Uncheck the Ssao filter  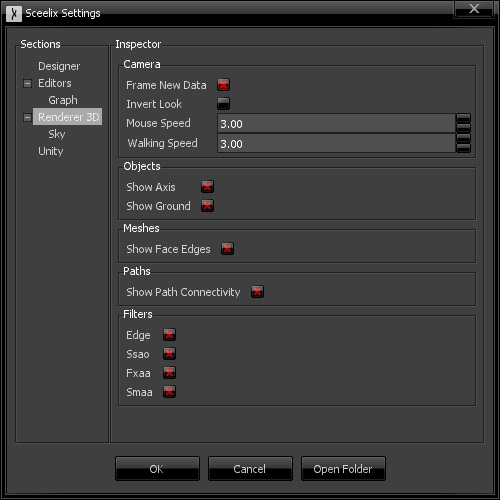tap(169, 354)
